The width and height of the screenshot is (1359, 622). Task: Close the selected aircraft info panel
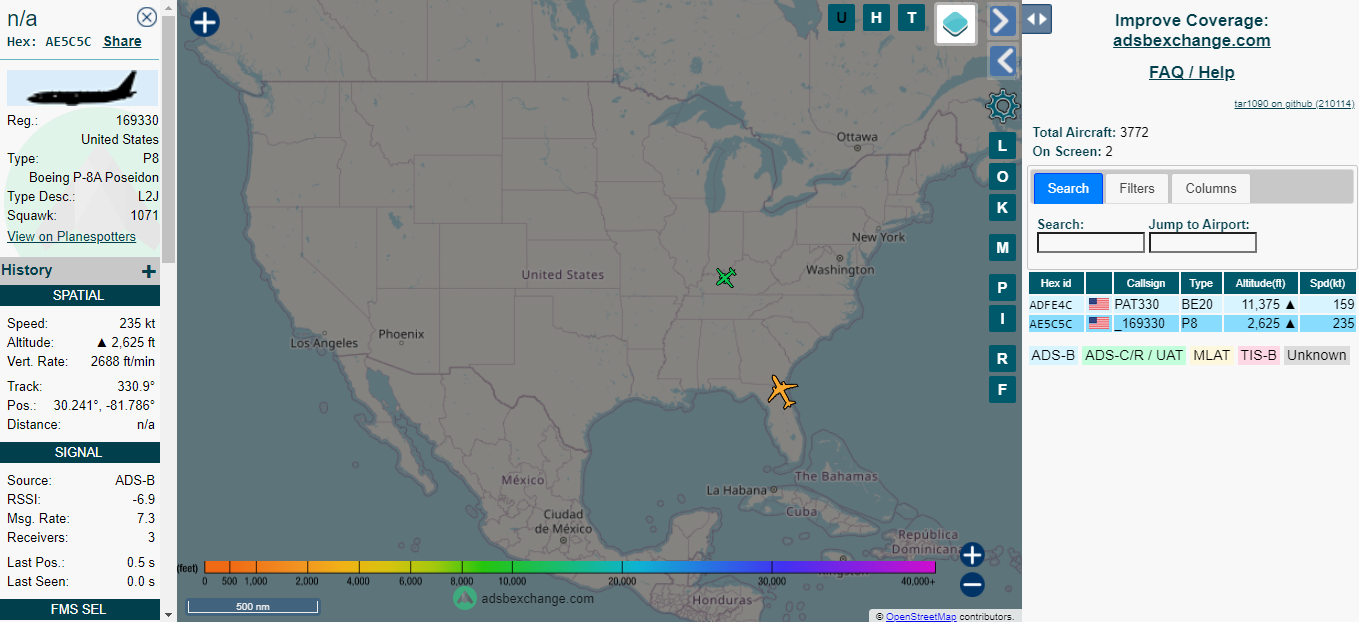click(x=147, y=17)
